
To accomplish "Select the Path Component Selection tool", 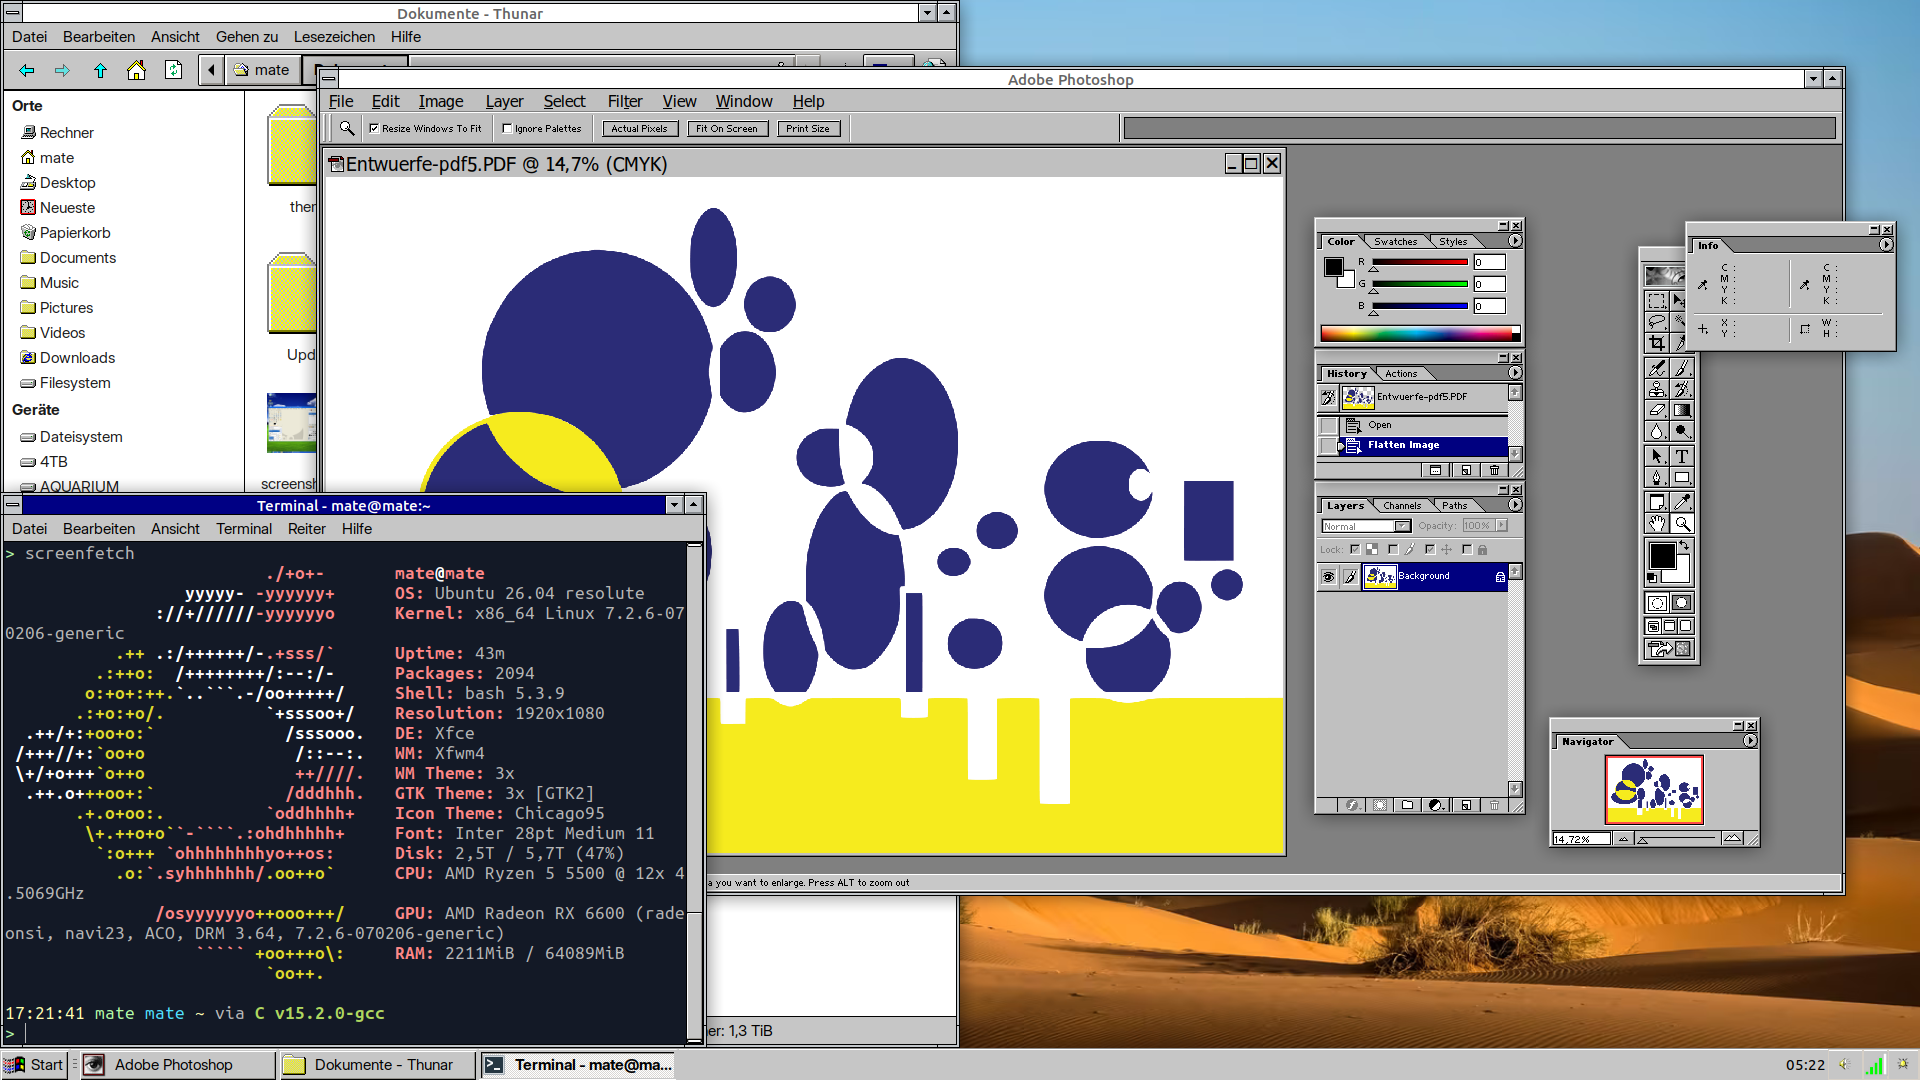I will [x=1657, y=456].
